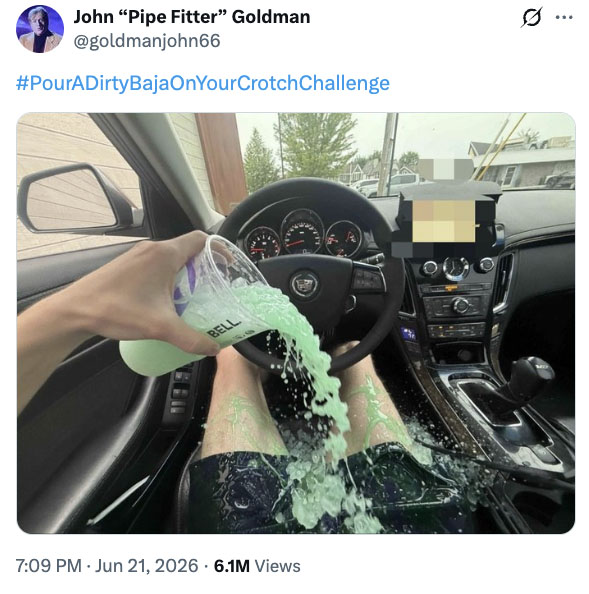Click the Cadillac emblem on the steering wheel

pyautogui.click(x=304, y=283)
